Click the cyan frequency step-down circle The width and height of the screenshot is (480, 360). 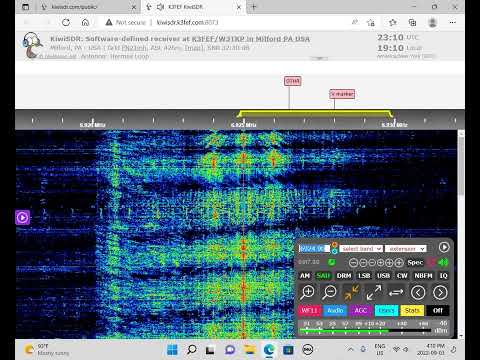coord(334,251)
